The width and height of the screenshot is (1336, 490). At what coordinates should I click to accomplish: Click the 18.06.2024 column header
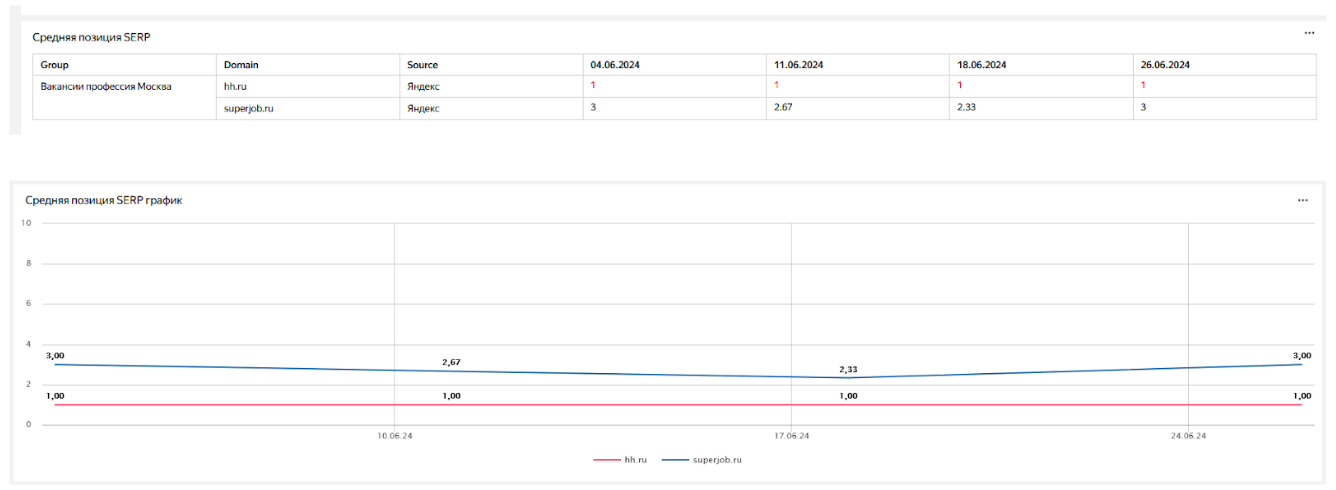coord(982,65)
